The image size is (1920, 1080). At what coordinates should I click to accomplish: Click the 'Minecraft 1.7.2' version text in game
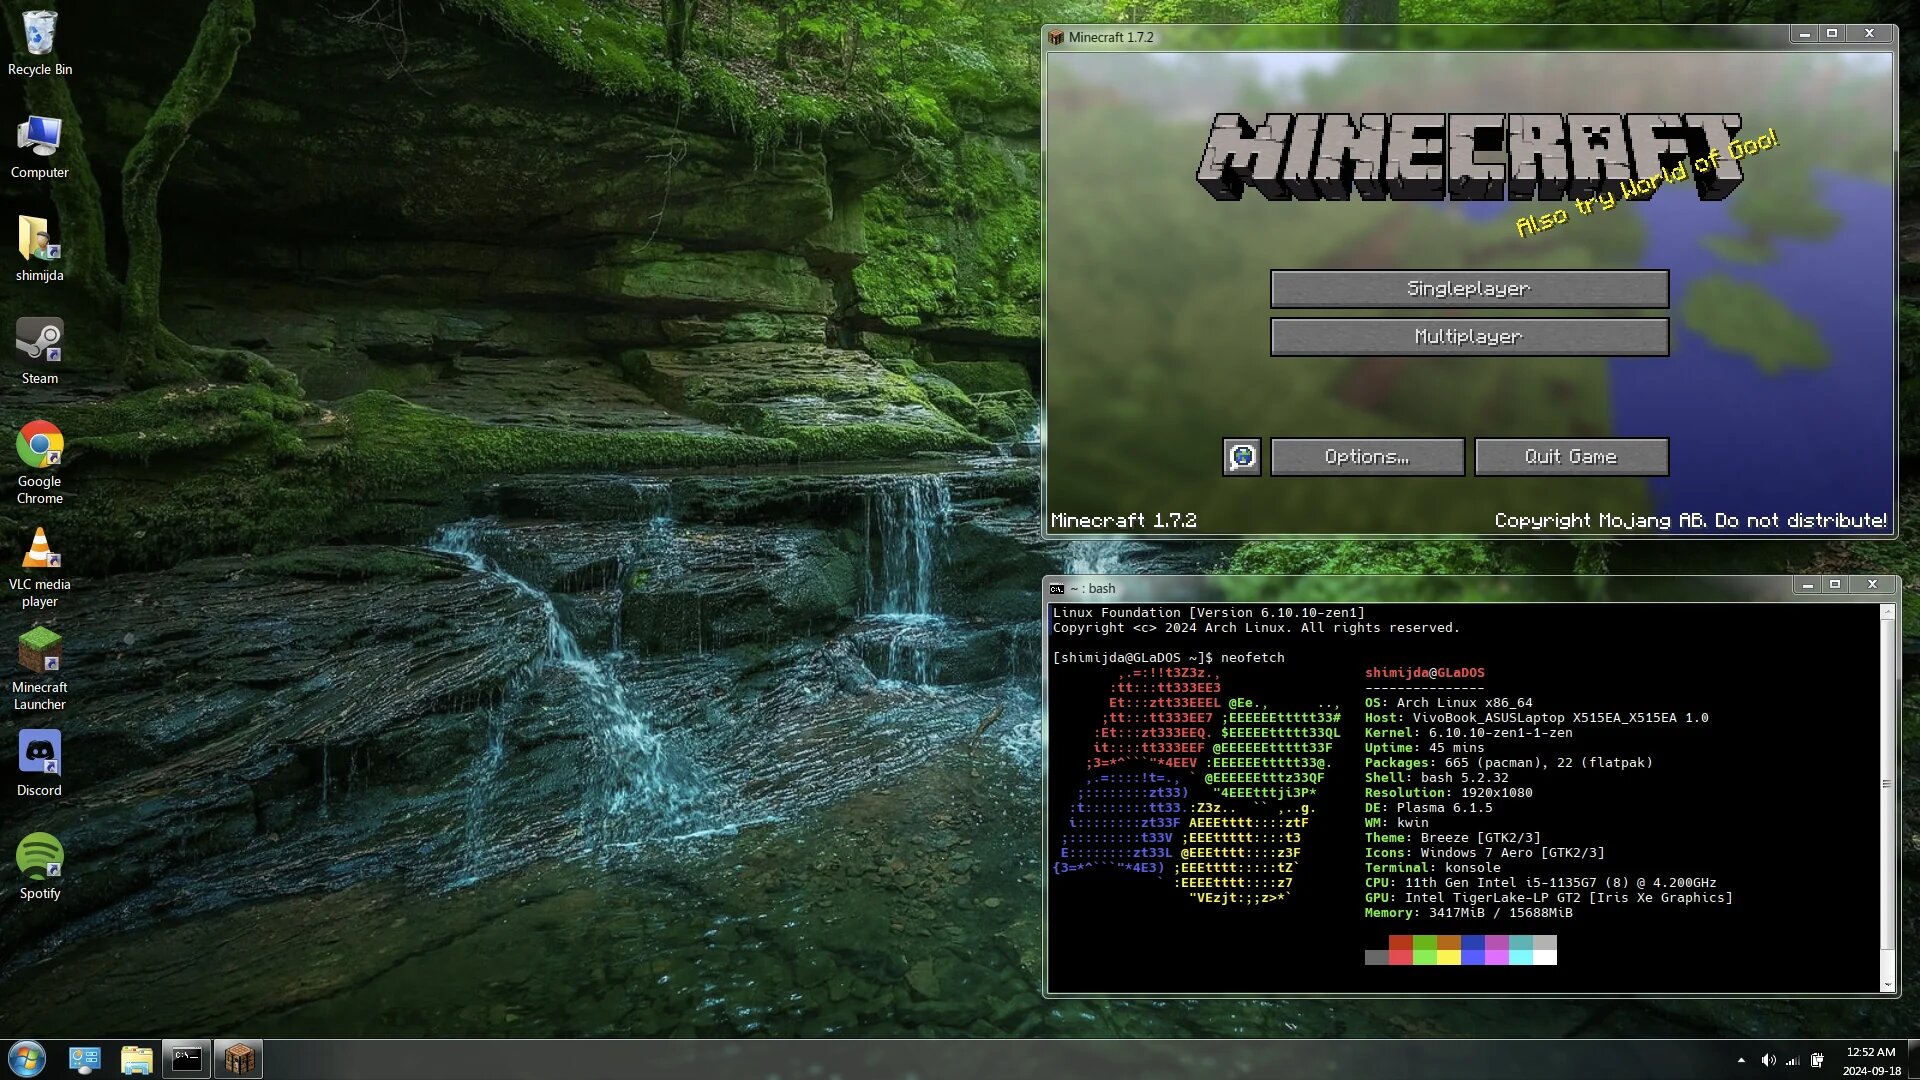click(x=1123, y=520)
